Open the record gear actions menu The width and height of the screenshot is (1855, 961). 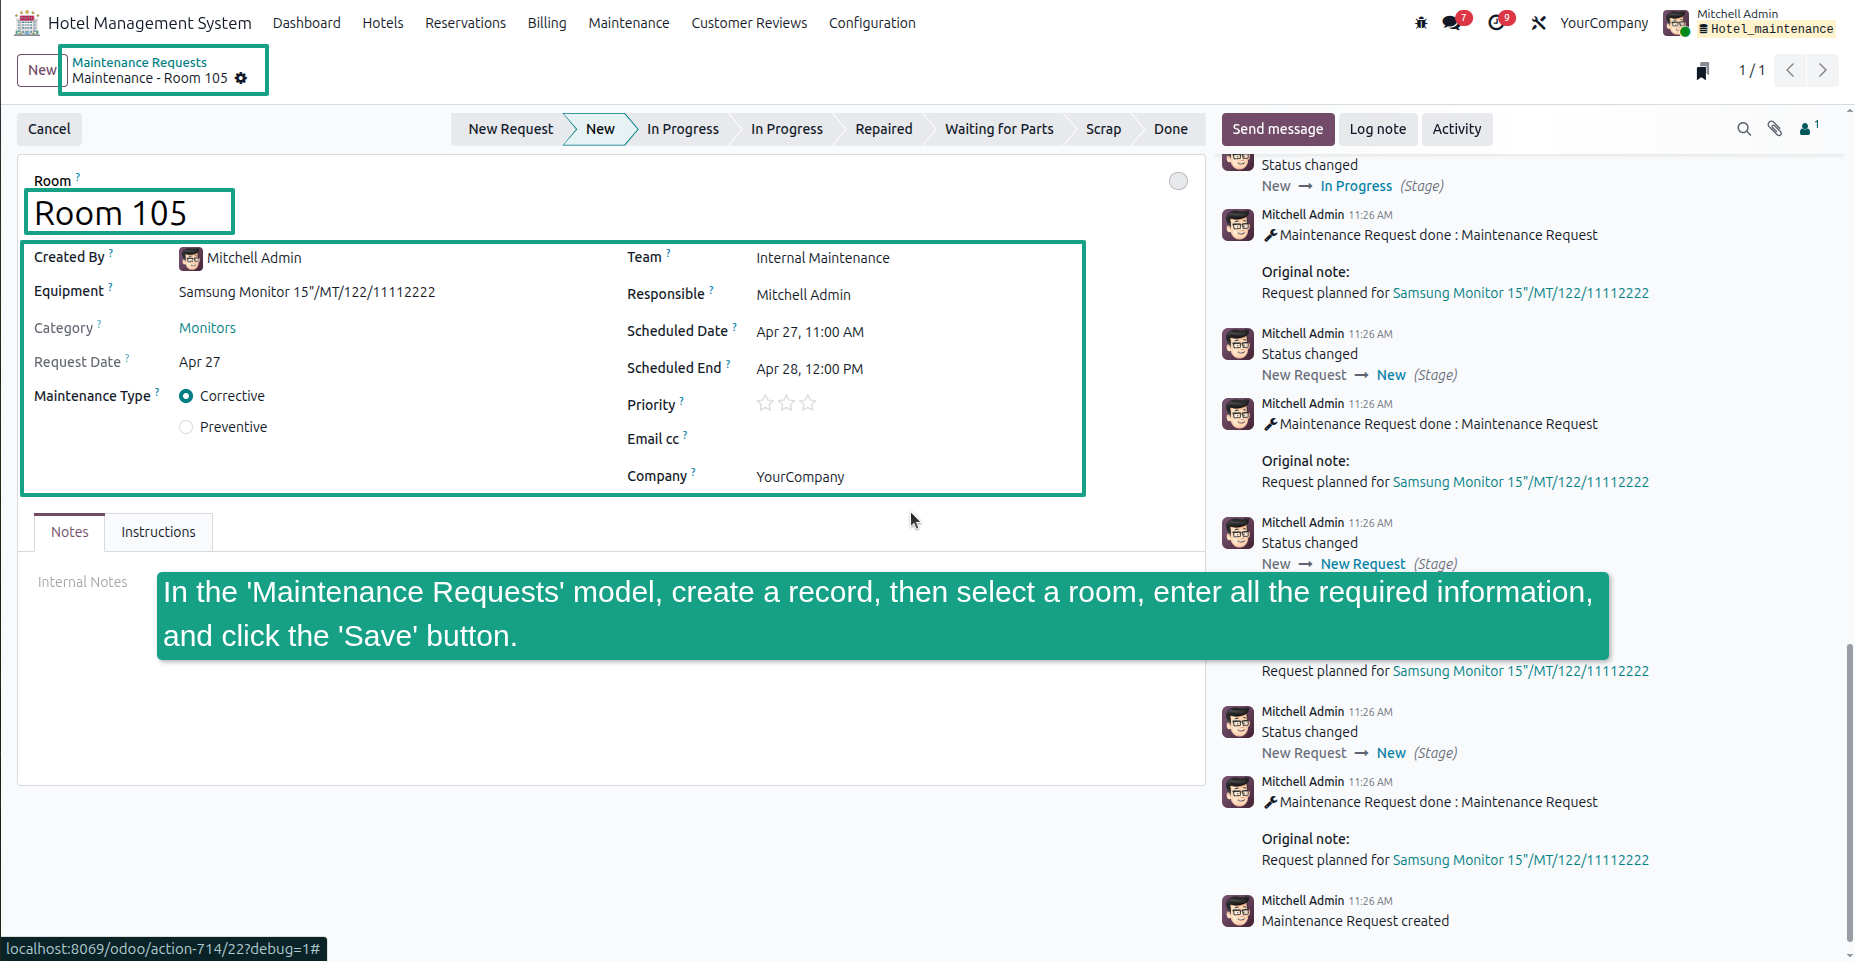click(241, 78)
